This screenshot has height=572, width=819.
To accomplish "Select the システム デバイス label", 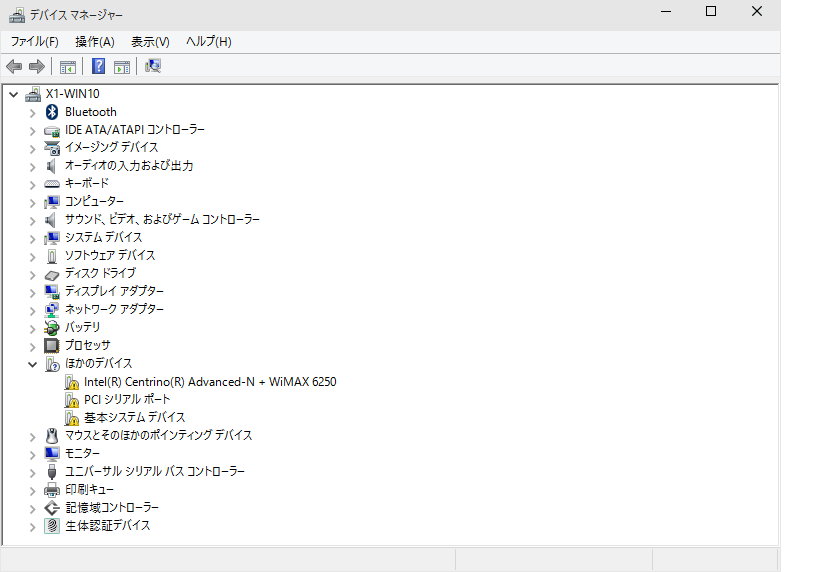I will 103,237.
